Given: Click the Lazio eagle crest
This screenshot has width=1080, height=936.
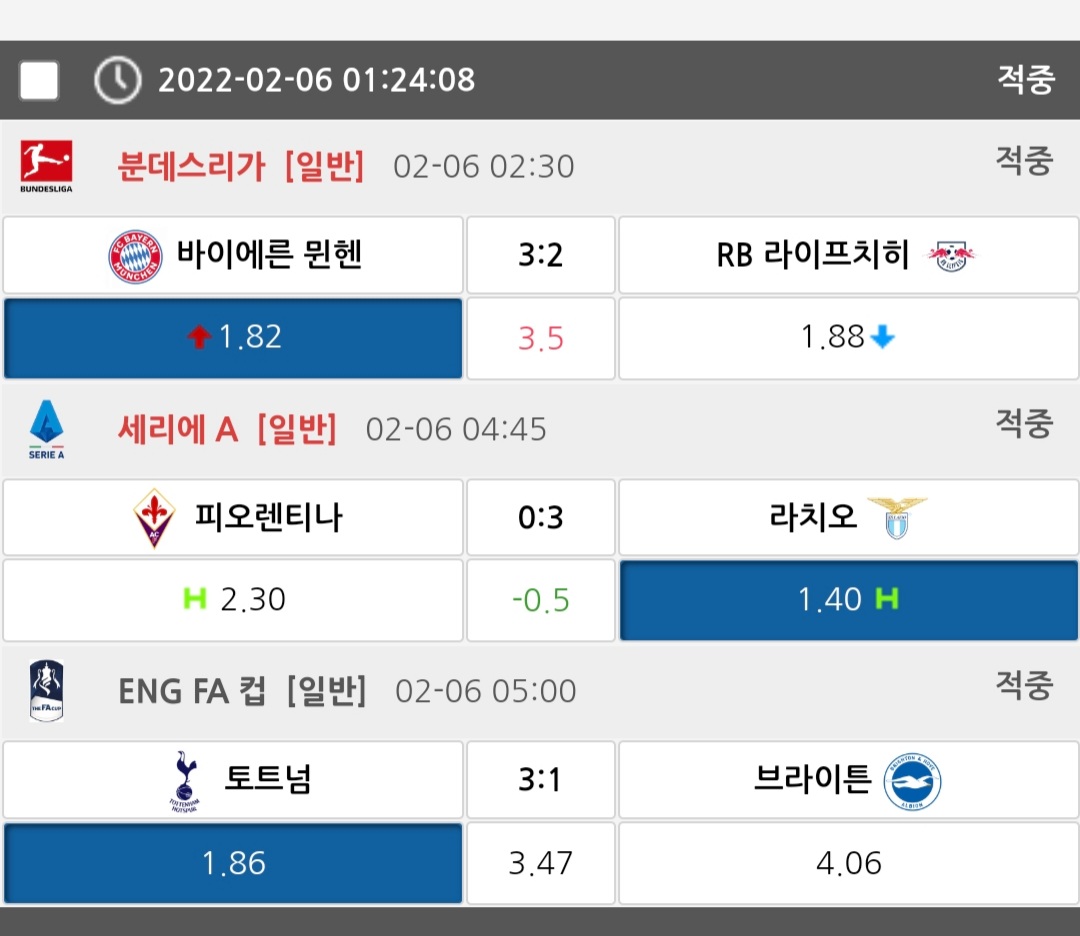Looking at the screenshot, I should tap(896, 518).
